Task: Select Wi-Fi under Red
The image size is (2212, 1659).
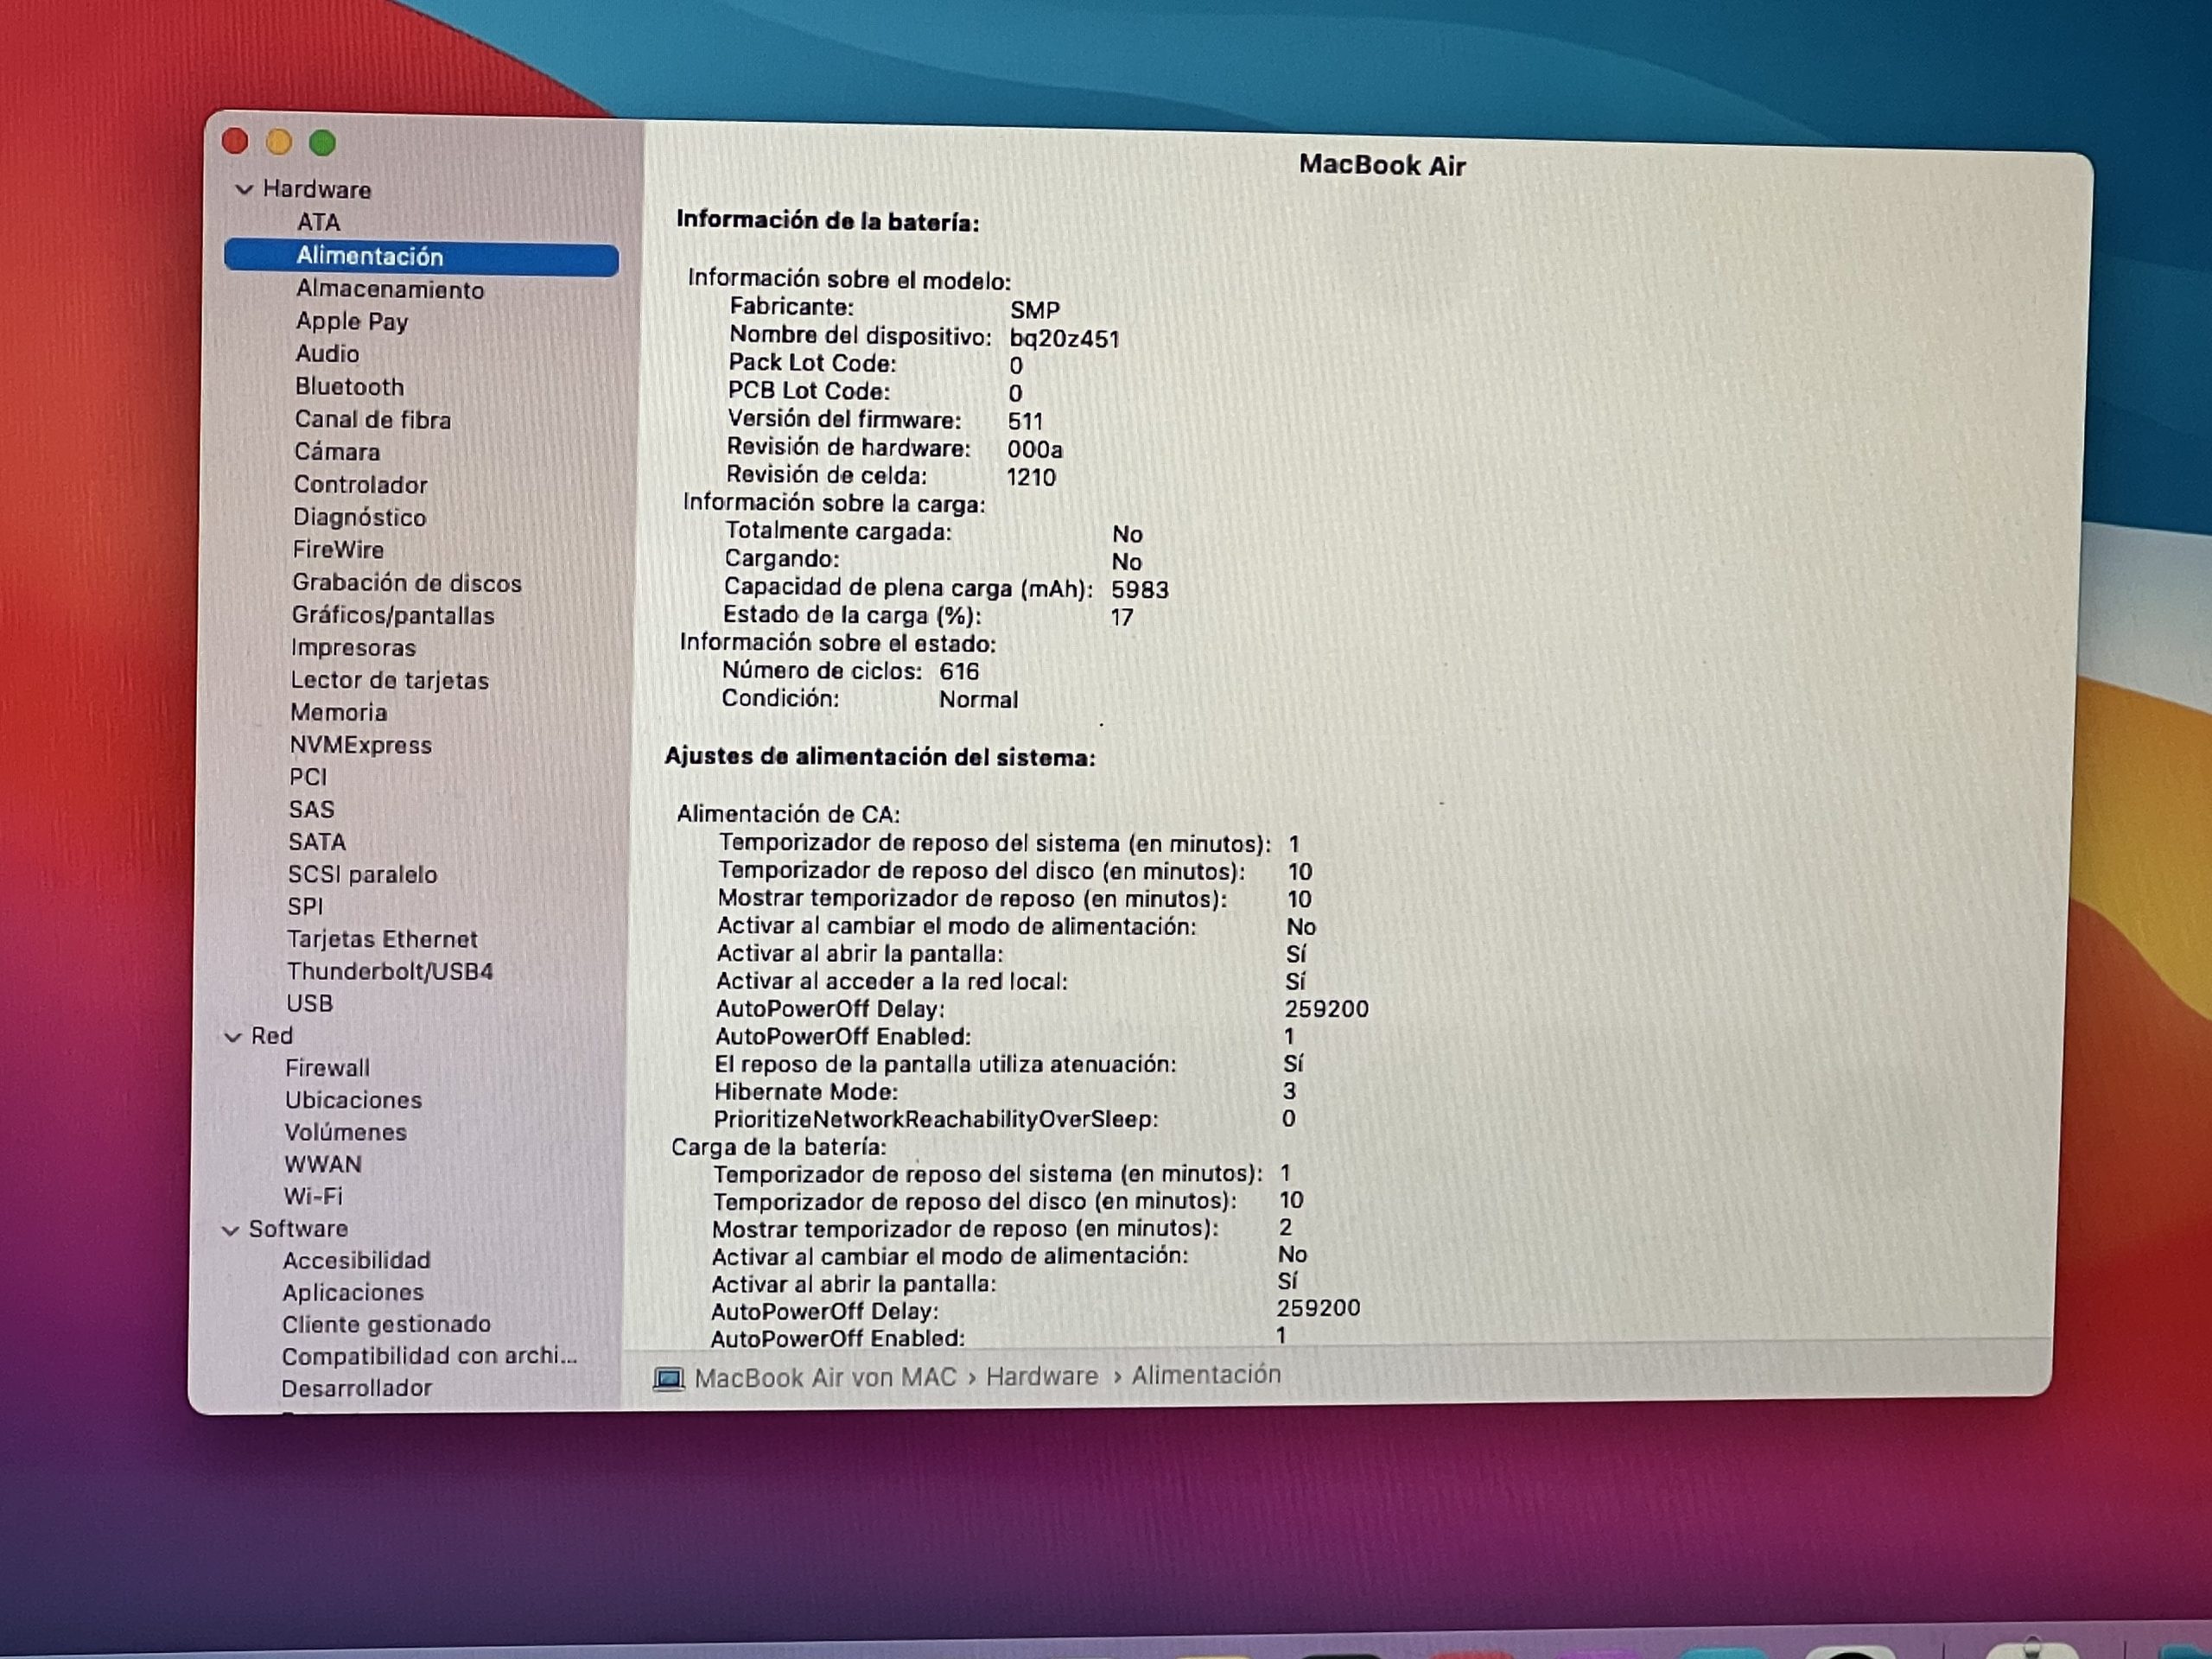Action: (312, 1196)
